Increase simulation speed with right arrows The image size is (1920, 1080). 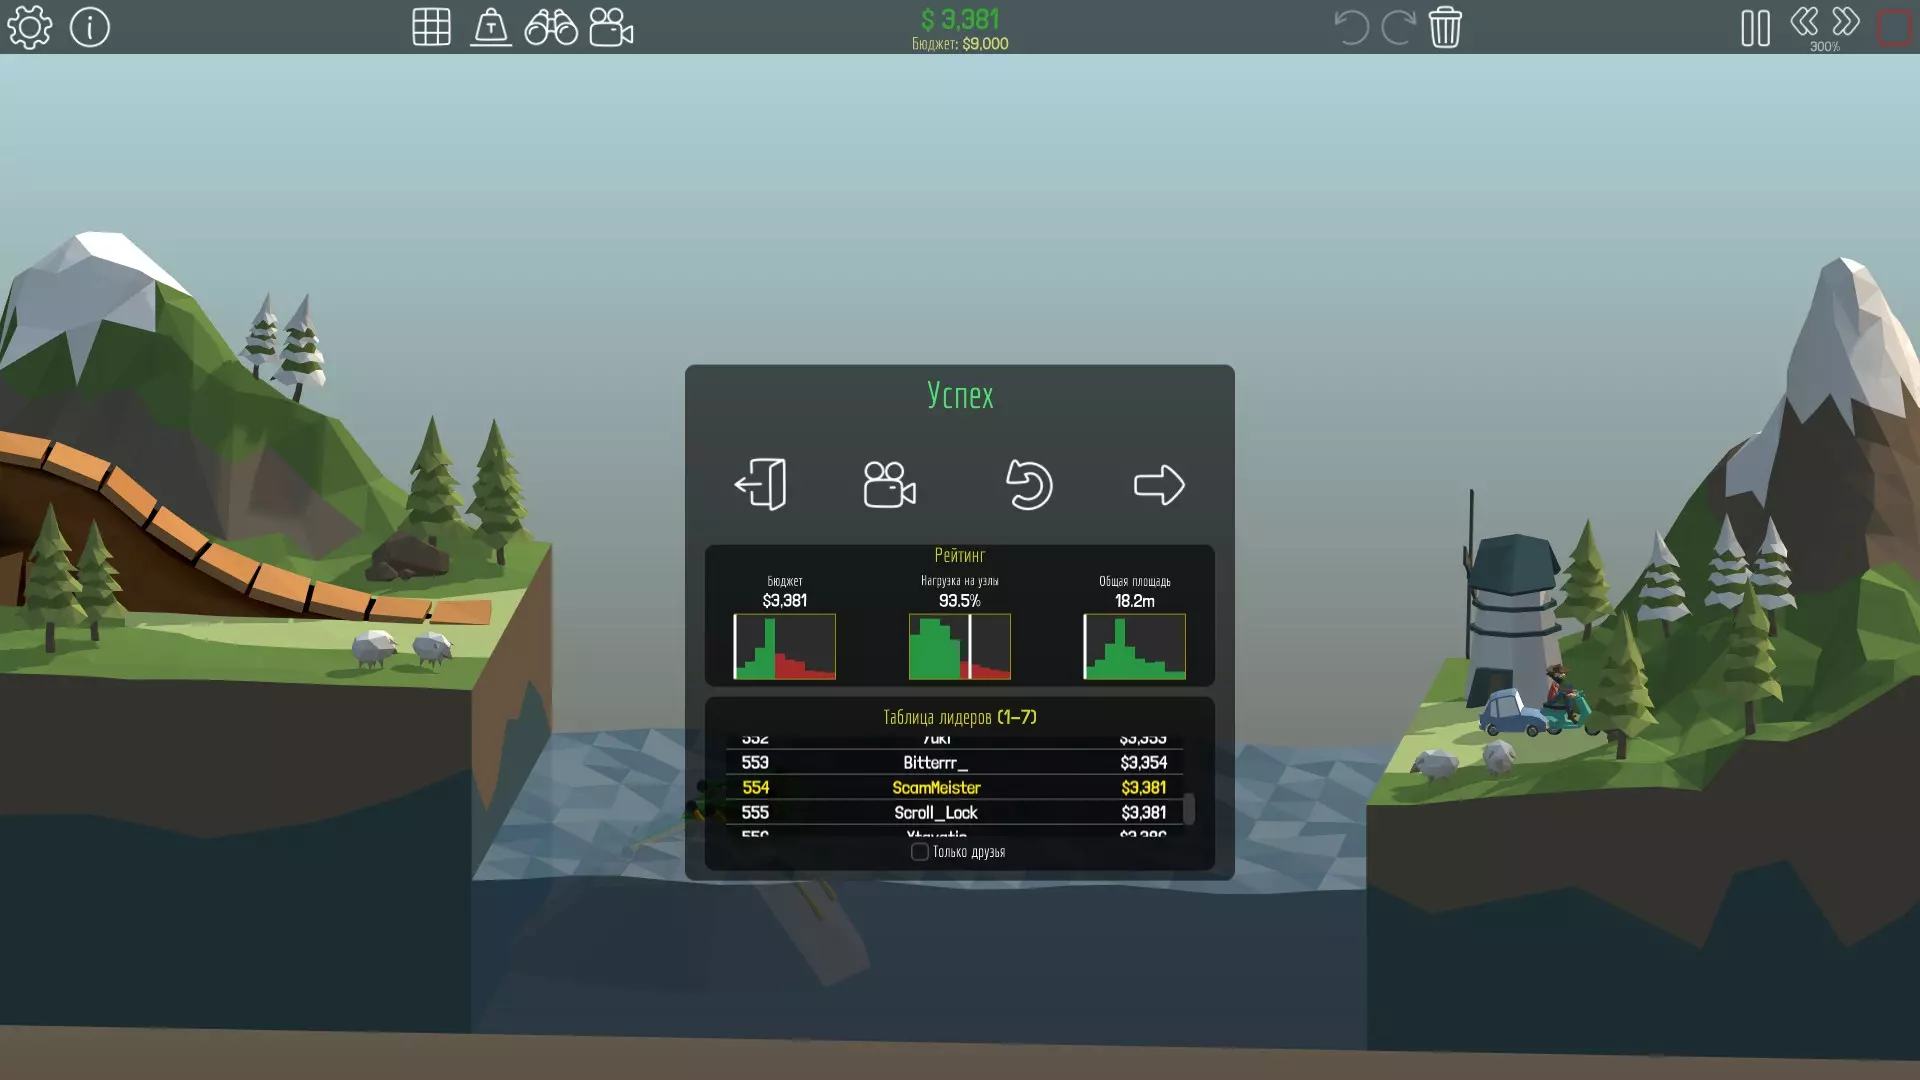[1846, 21]
